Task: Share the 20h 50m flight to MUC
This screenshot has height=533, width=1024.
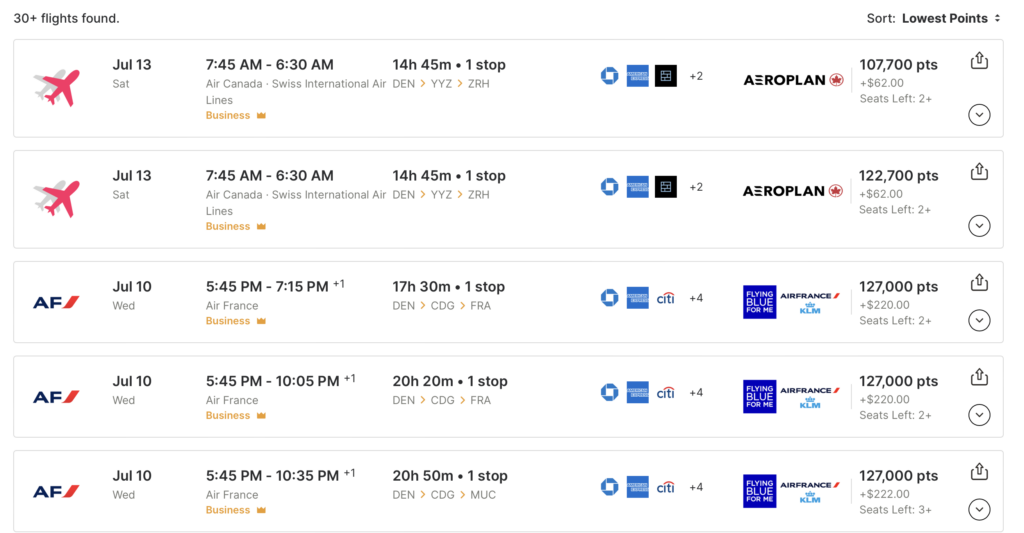Action: click(x=979, y=472)
